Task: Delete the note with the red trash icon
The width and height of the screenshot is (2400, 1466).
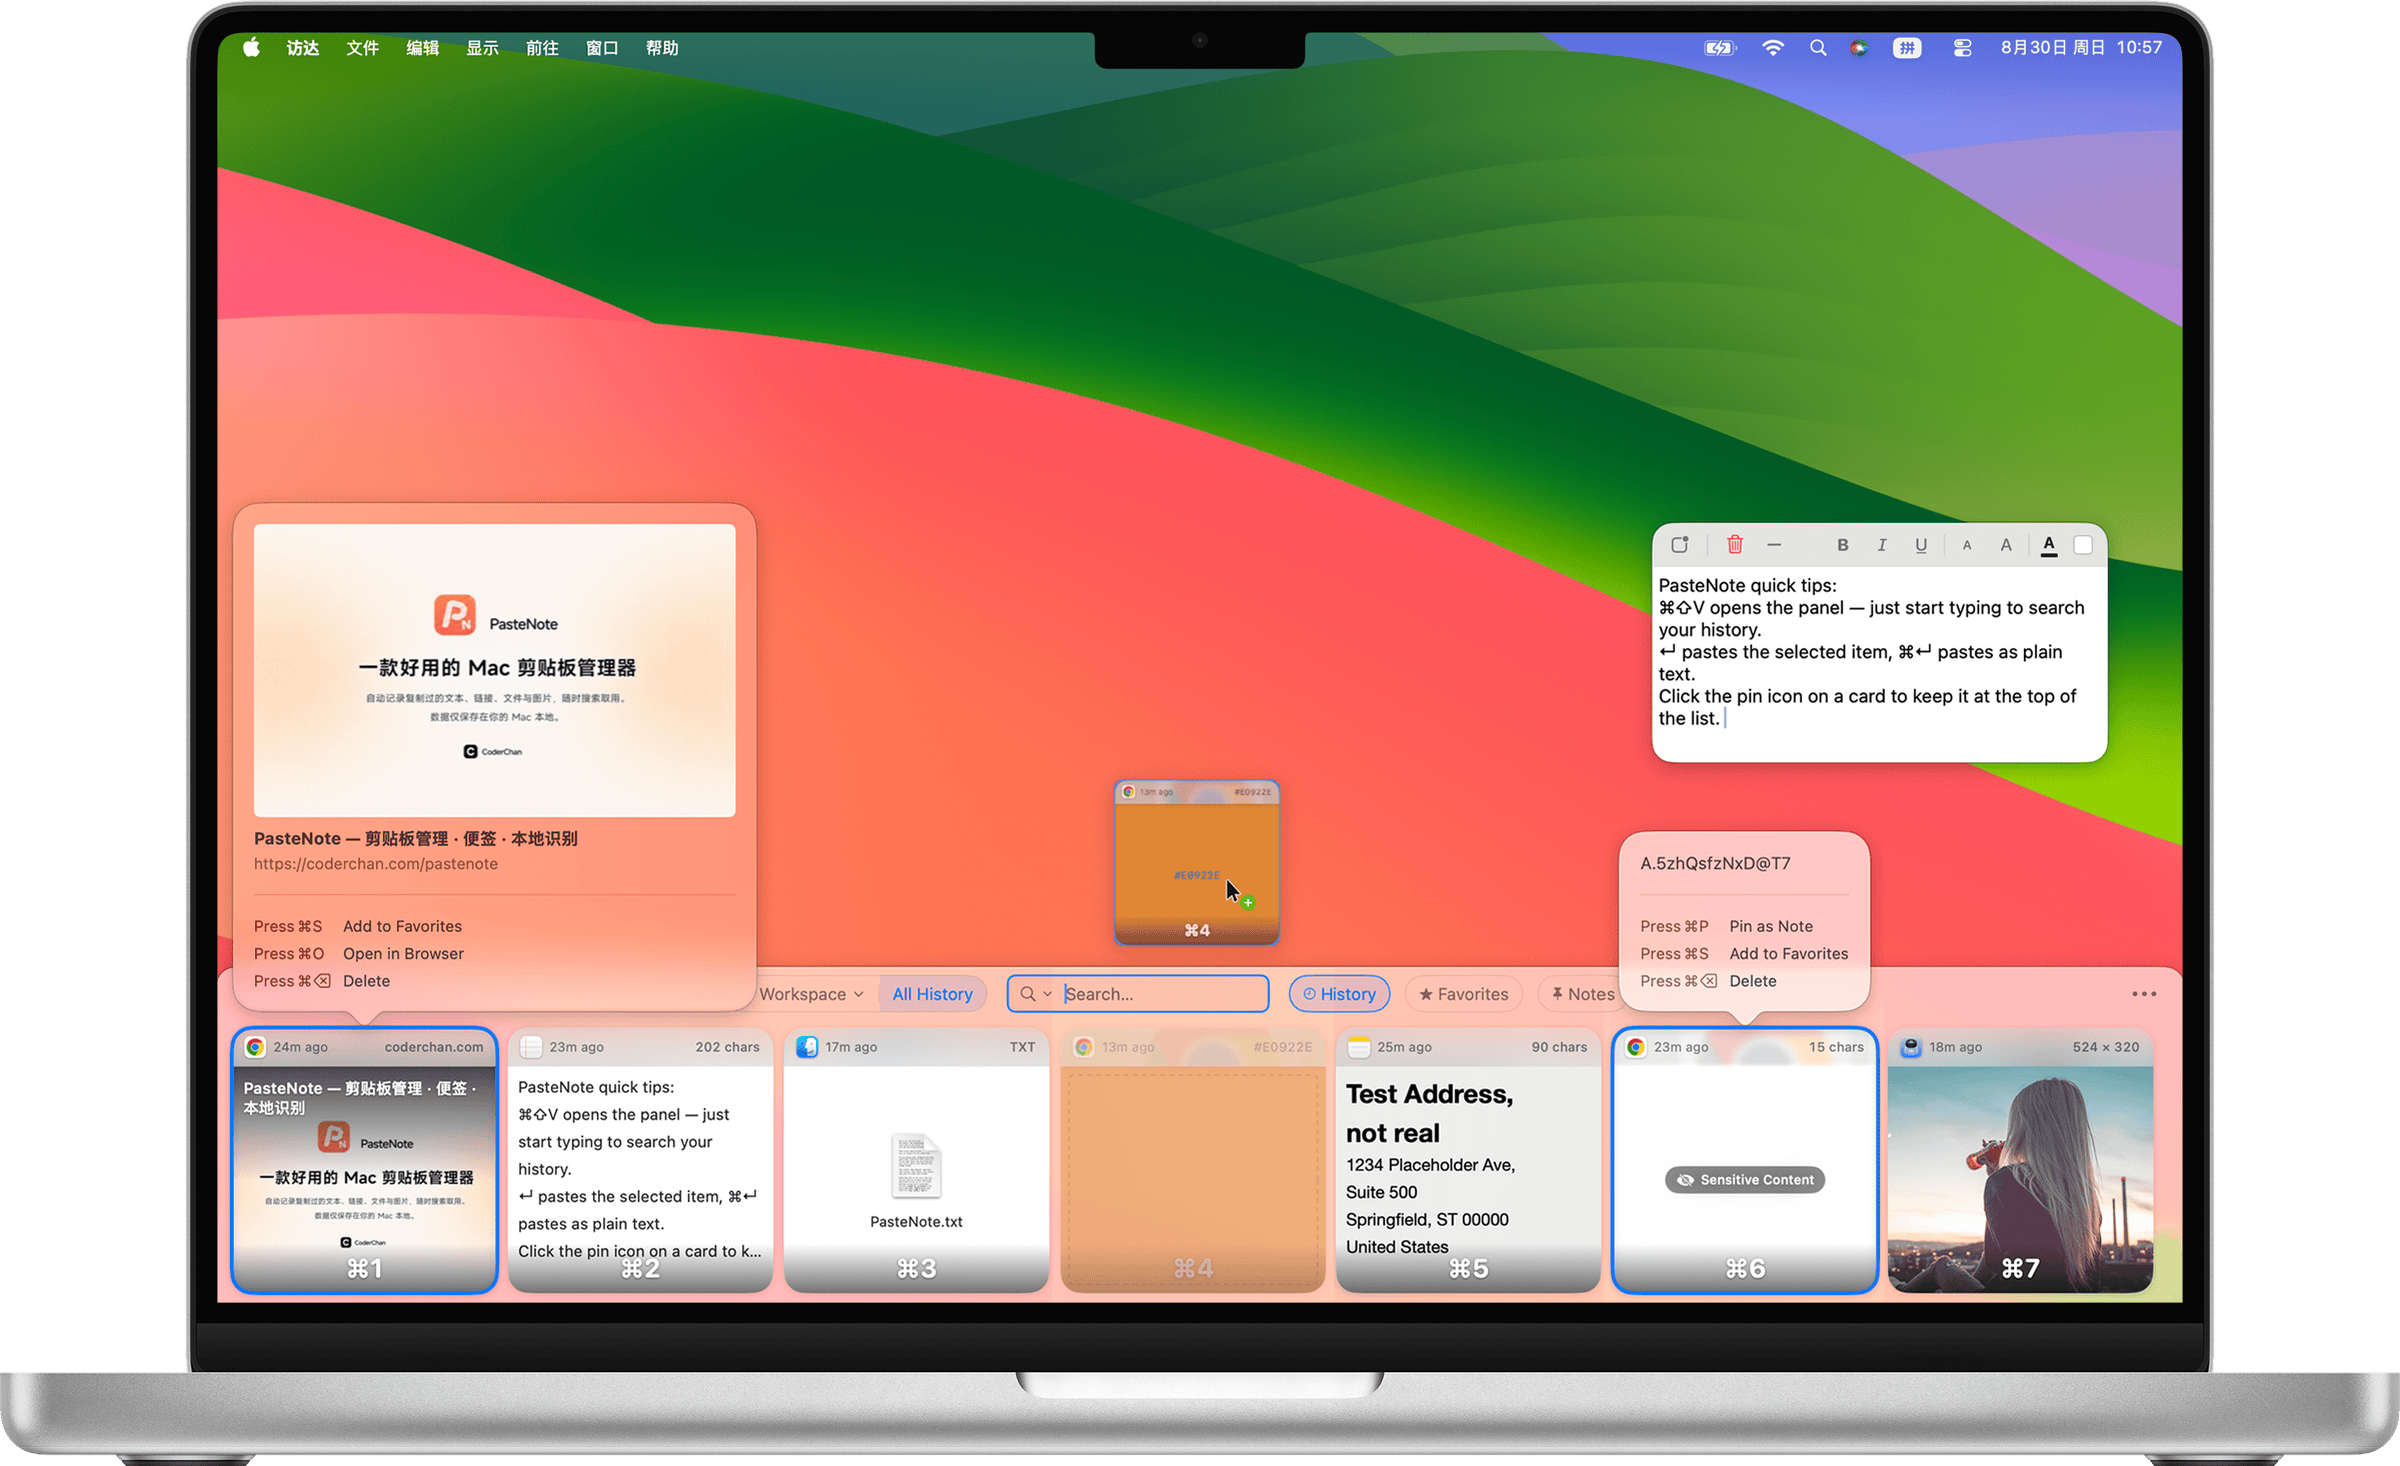Action: pyautogui.click(x=1735, y=545)
